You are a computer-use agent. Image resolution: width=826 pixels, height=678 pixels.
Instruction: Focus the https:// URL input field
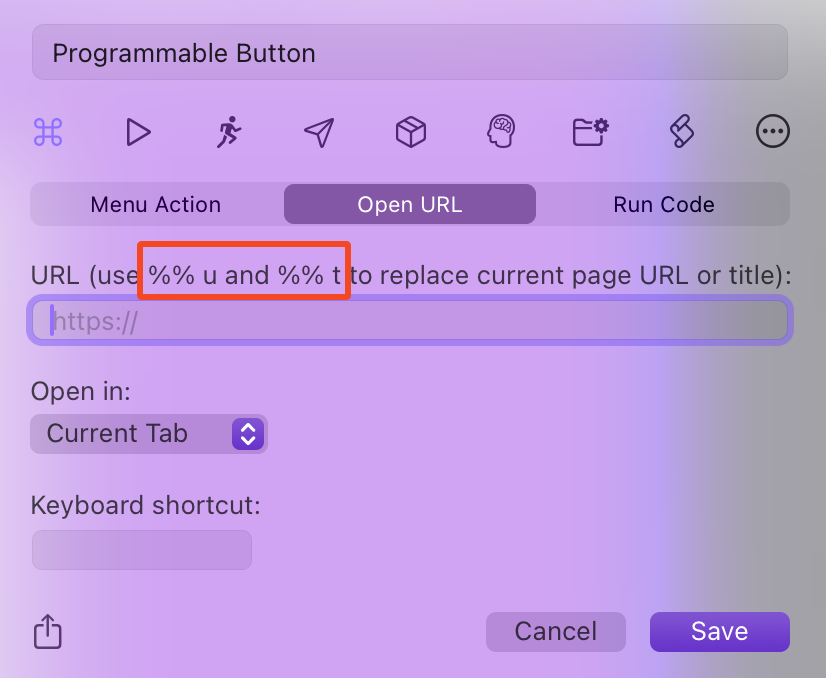click(411, 321)
